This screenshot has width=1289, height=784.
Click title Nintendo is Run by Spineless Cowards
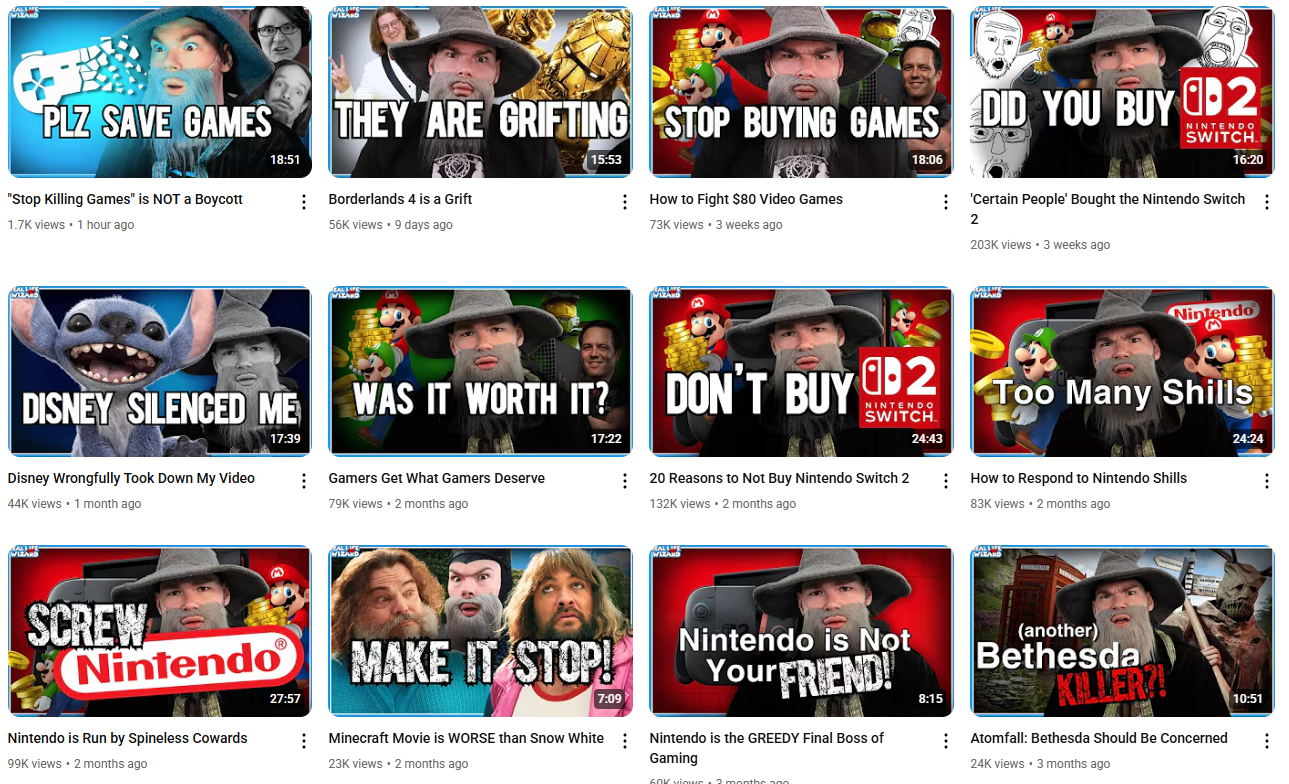tap(127, 738)
